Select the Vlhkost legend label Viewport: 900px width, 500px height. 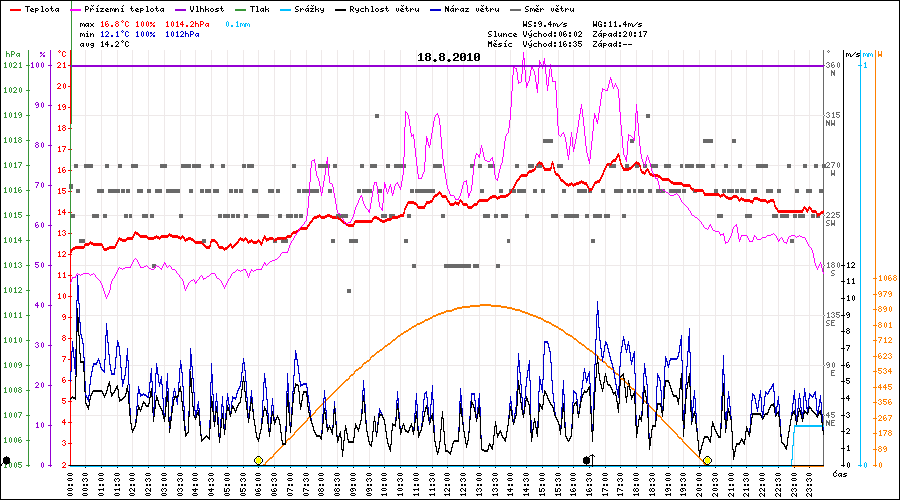click(207, 9)
